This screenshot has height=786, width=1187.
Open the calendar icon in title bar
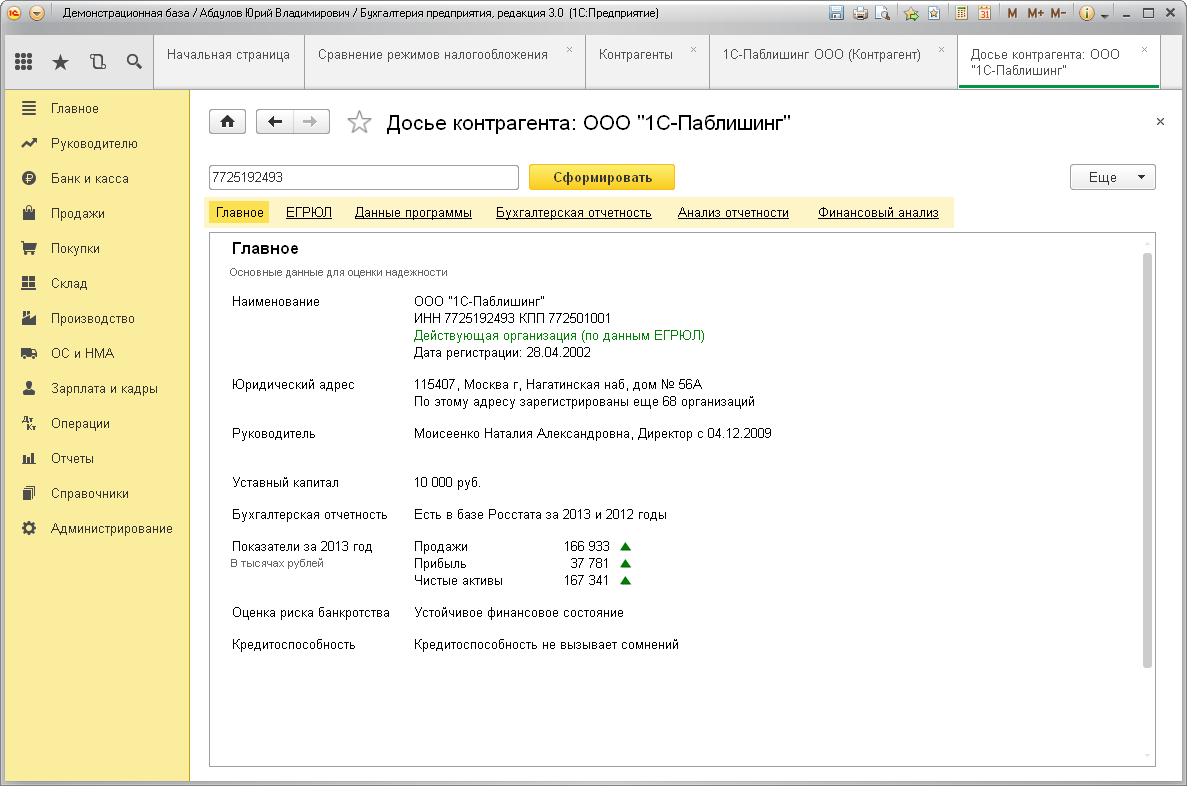[x=984, y=14]
